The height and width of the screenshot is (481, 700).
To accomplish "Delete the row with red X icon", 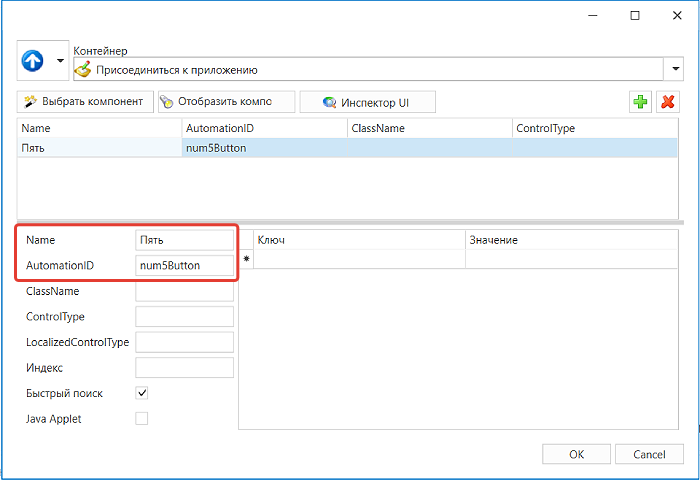I will (667, 102).
